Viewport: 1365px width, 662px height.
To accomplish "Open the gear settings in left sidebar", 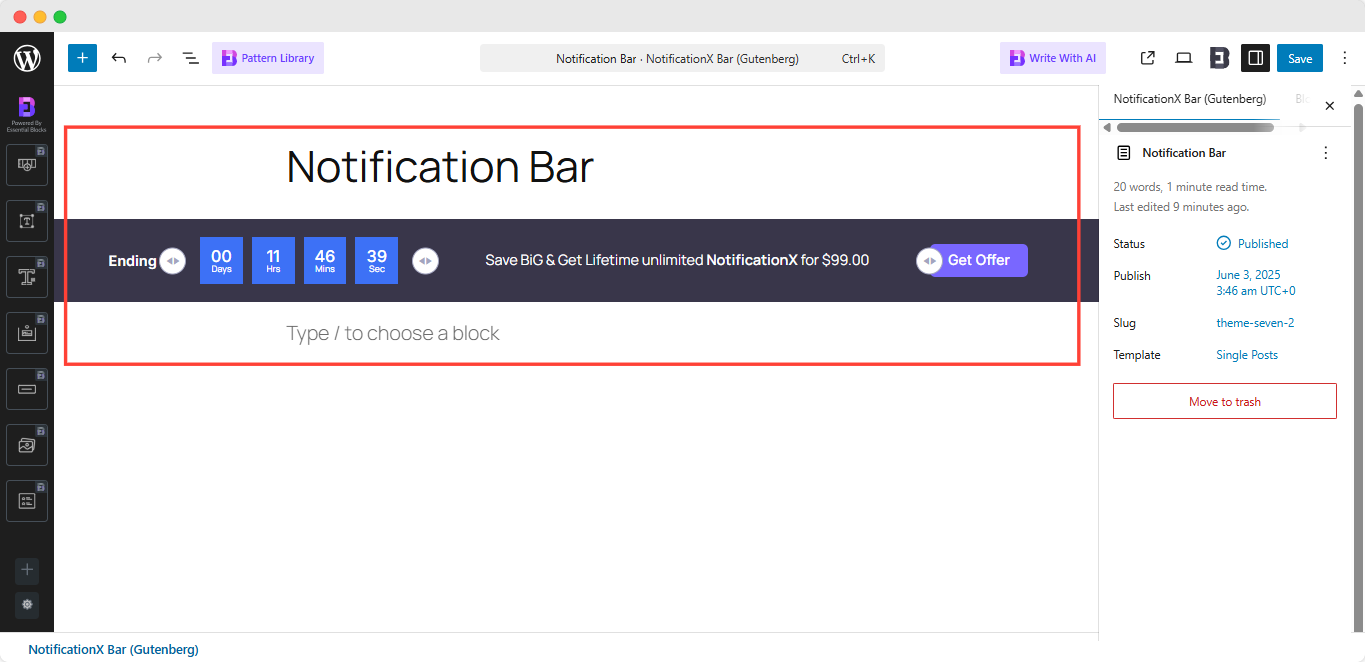I will coord(27,604).
